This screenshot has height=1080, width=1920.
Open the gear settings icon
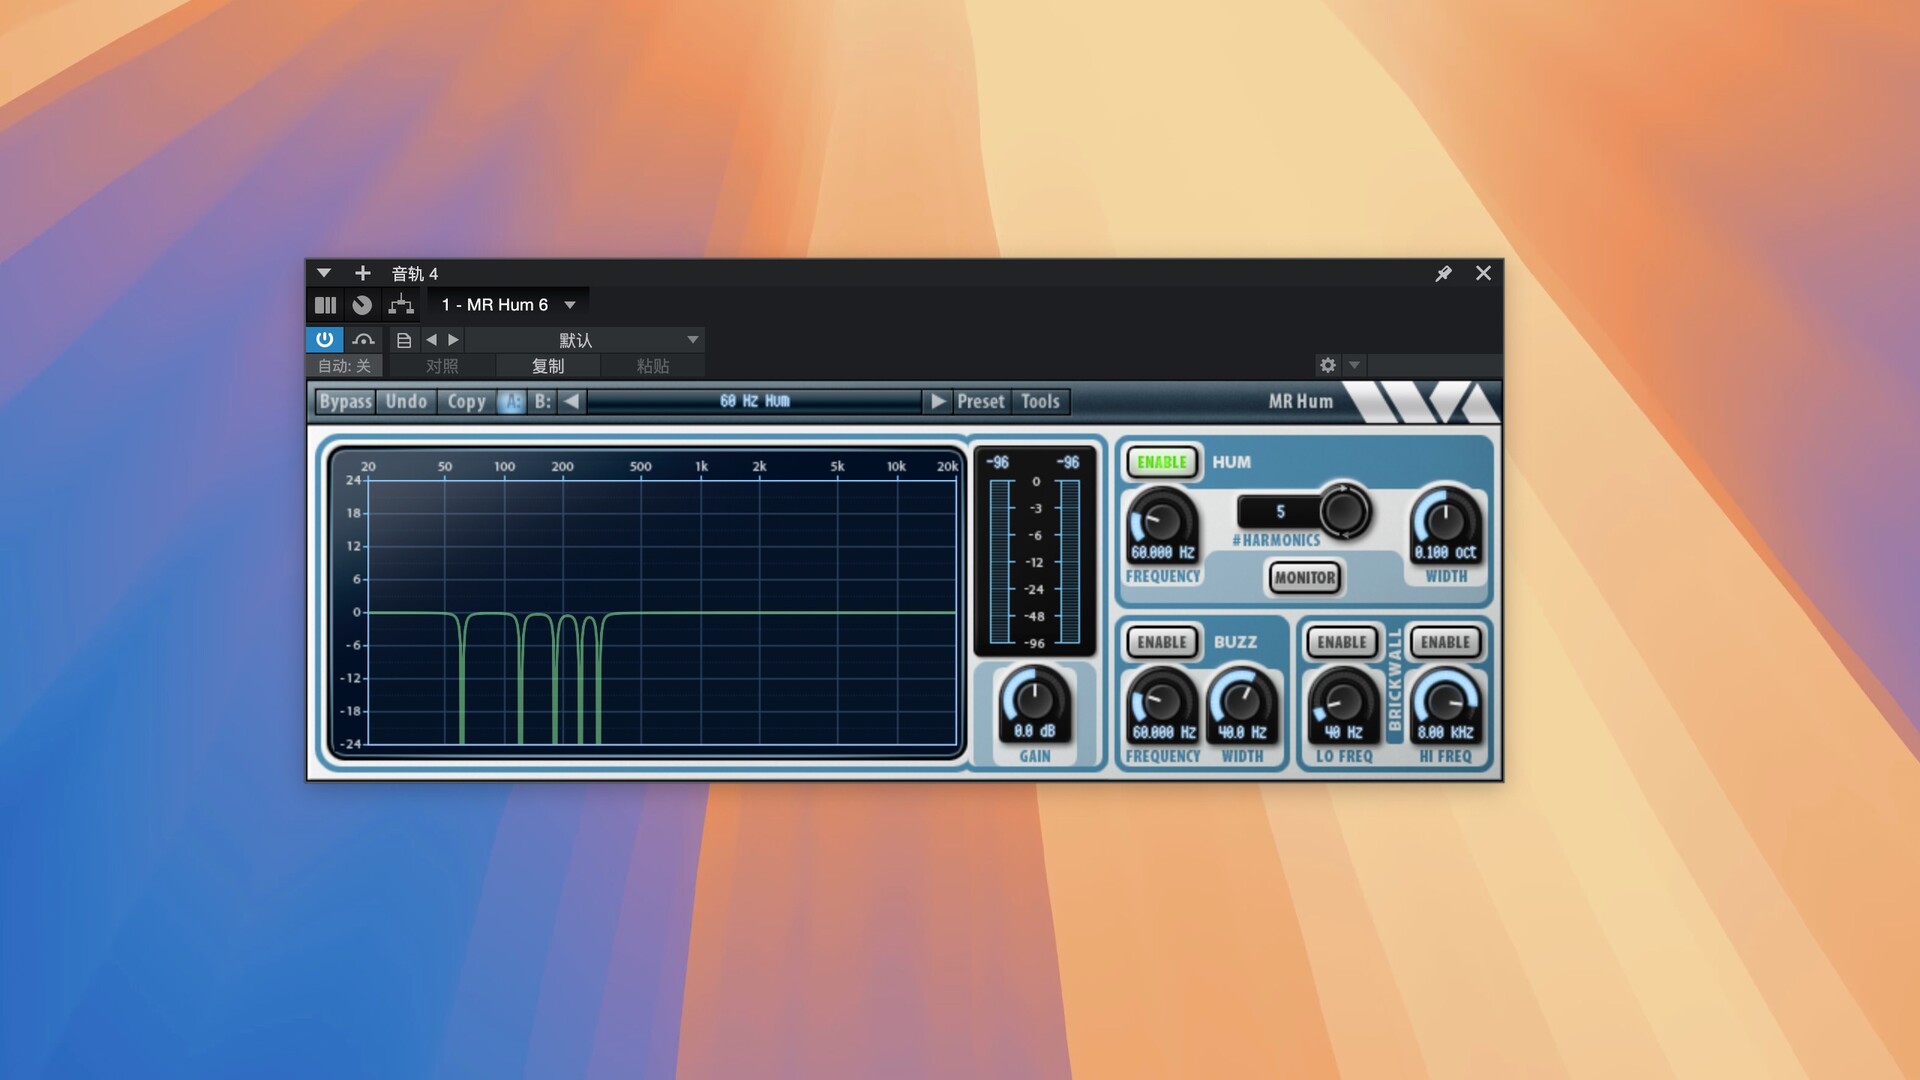(1328, 365)
